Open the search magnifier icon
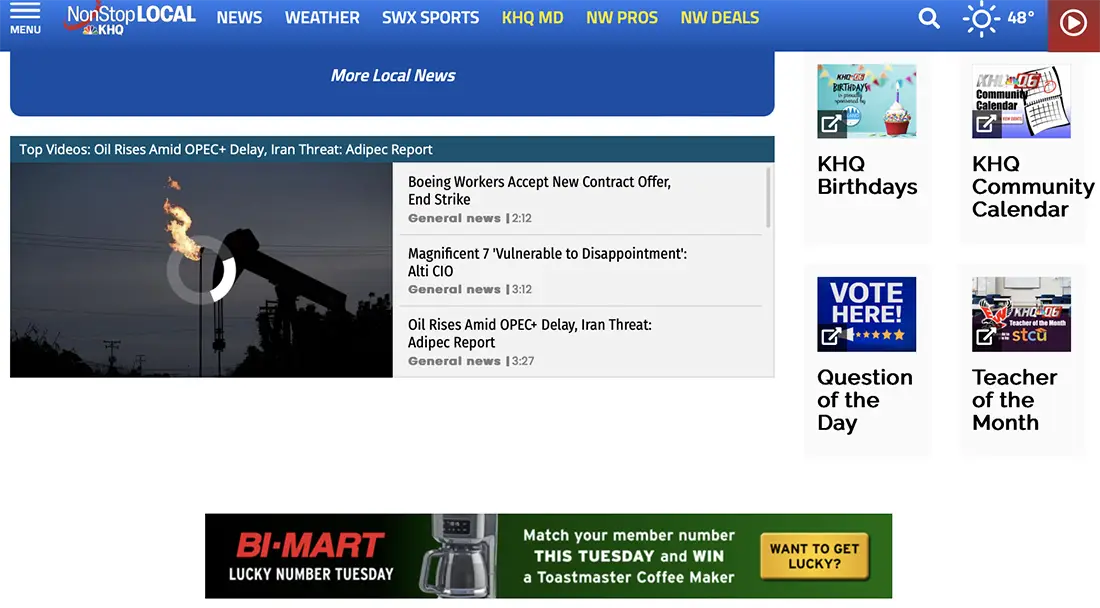Image resolution: width=1100 pixels, height=608 pixels. point(929,18)
